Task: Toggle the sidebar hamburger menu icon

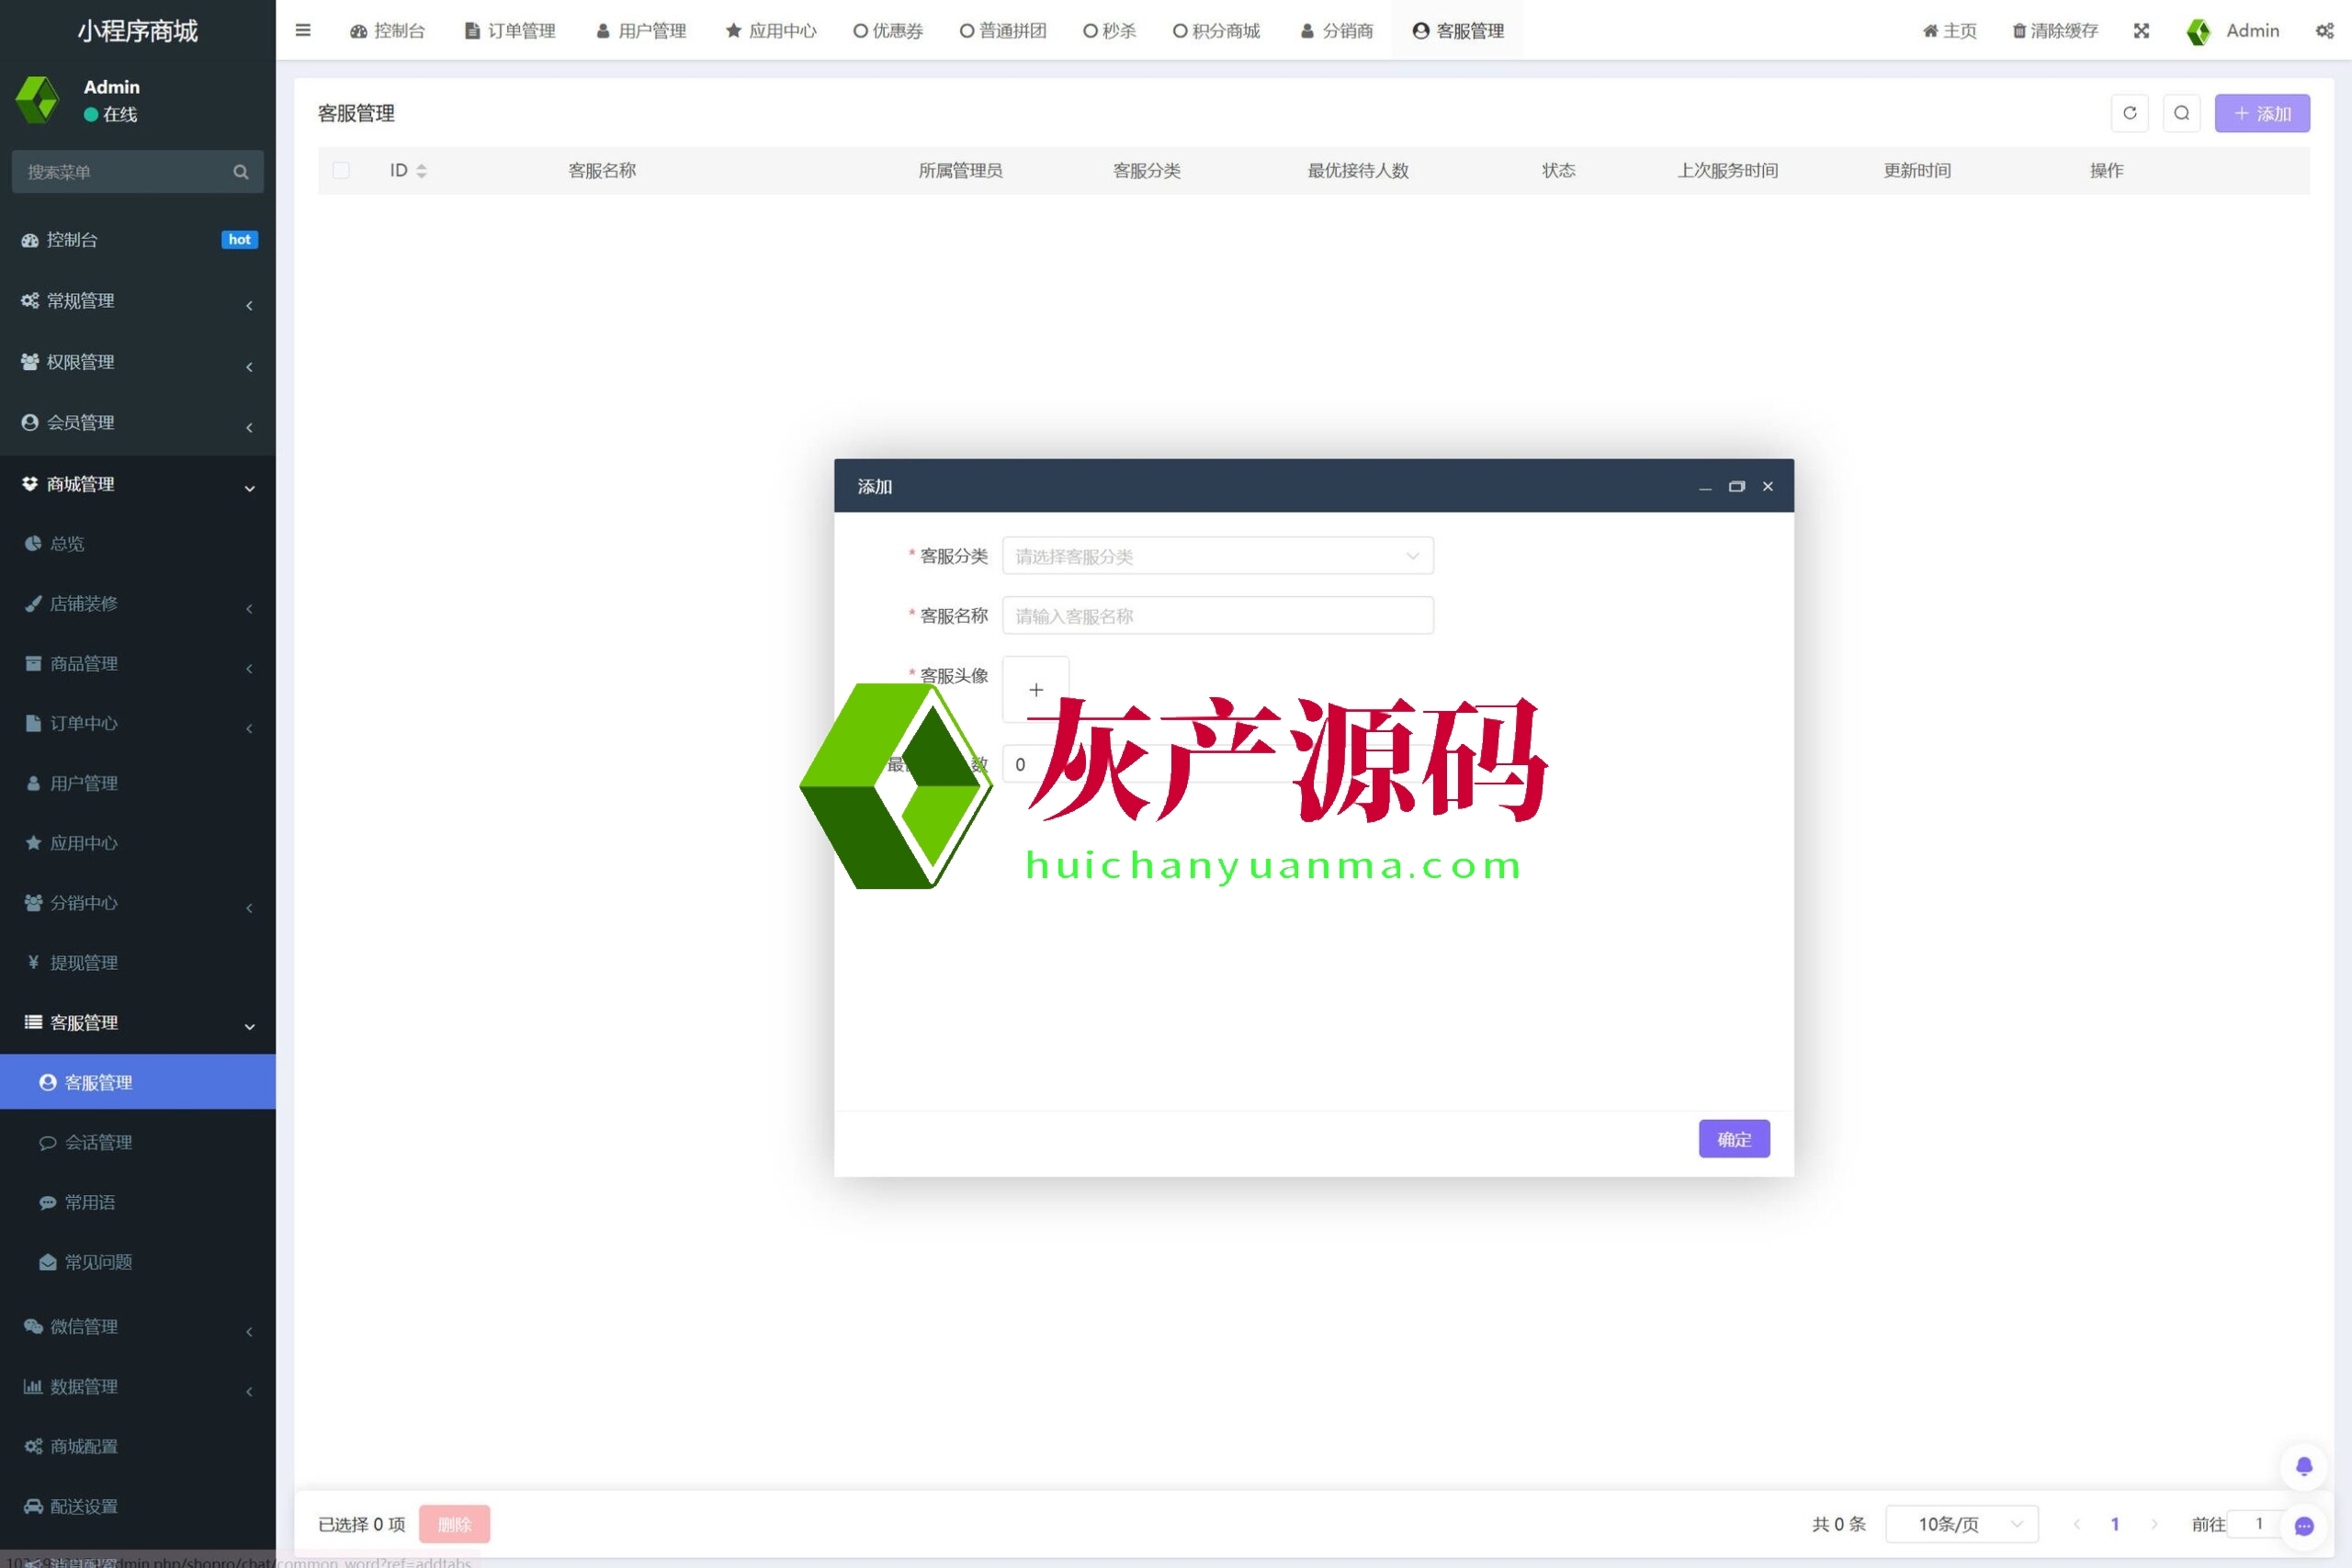Action: pyautogui.click(x=303, y=30)
